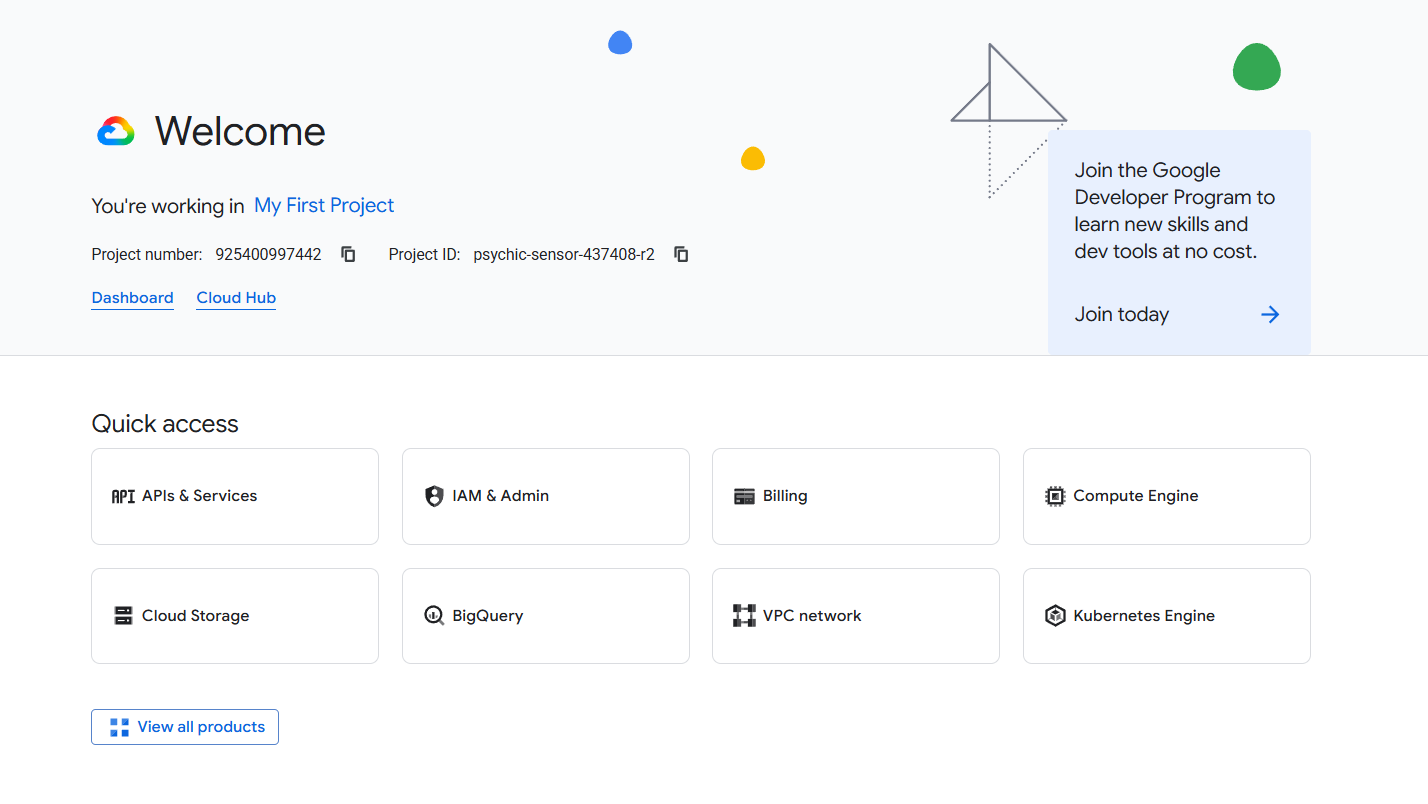Open the Billing quick access card
Image resolution: width=1428 pixels, height=804 pixels.
click(856, 496)
